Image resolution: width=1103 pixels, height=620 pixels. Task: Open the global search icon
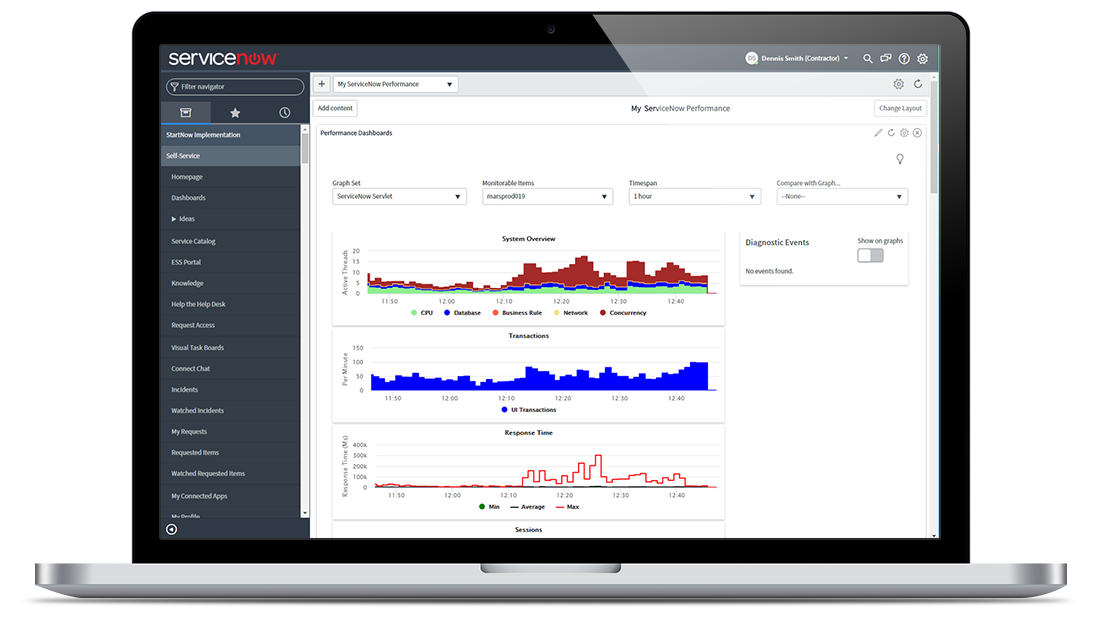pyautogui.click(x=867, y=59)
